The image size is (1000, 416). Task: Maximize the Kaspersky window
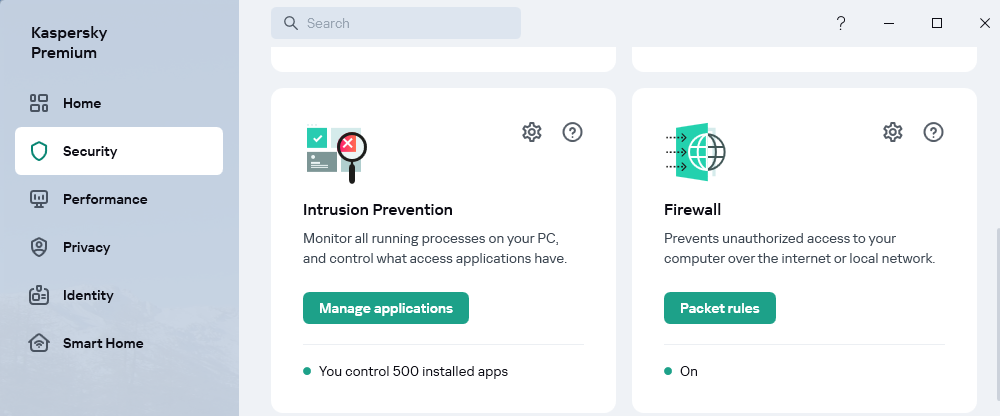click(x=937, y=23)
